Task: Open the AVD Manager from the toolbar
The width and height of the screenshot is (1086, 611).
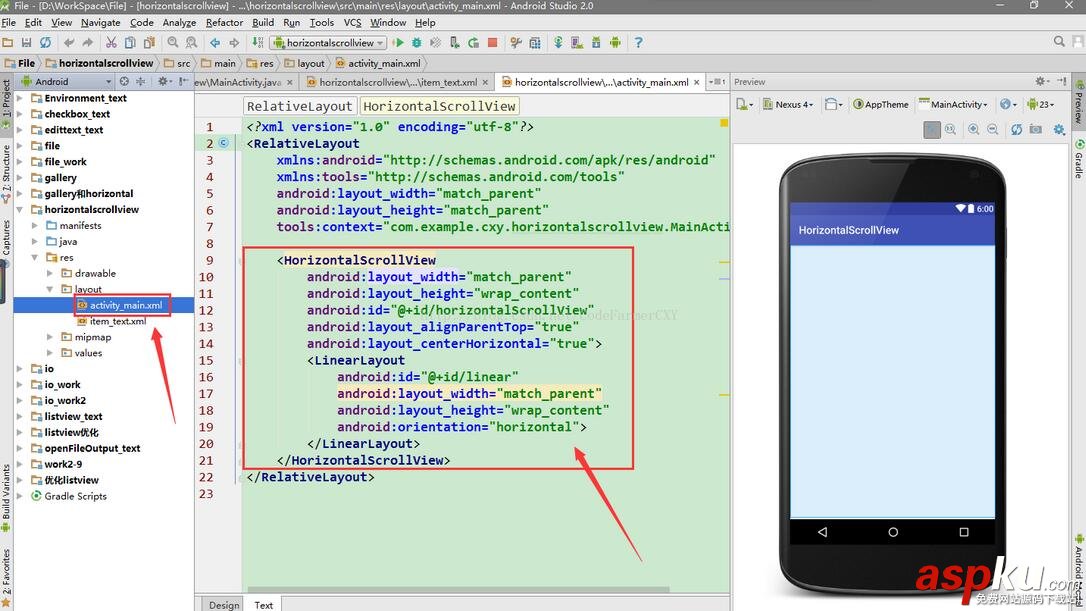Action: pyautogui.click(x=578, y=42)
